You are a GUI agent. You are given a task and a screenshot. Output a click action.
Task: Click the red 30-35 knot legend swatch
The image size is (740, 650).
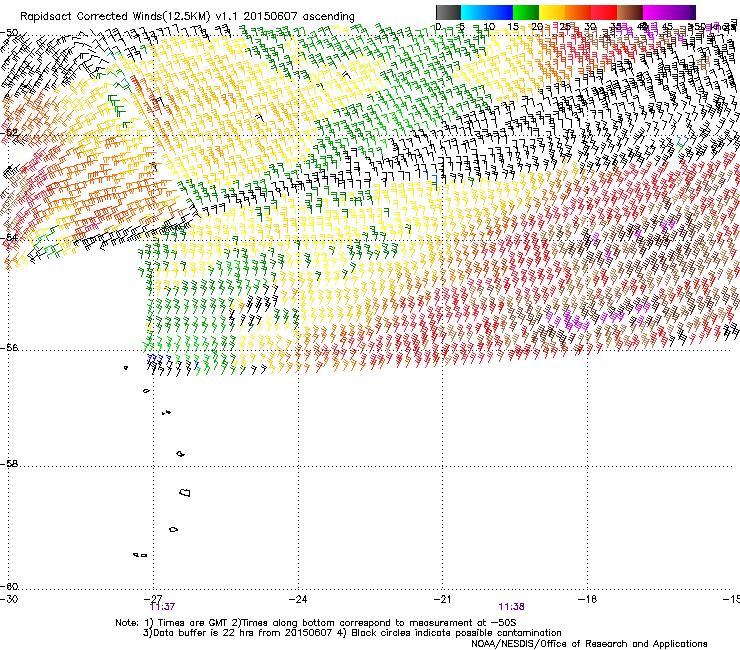(x=604, y=12)
